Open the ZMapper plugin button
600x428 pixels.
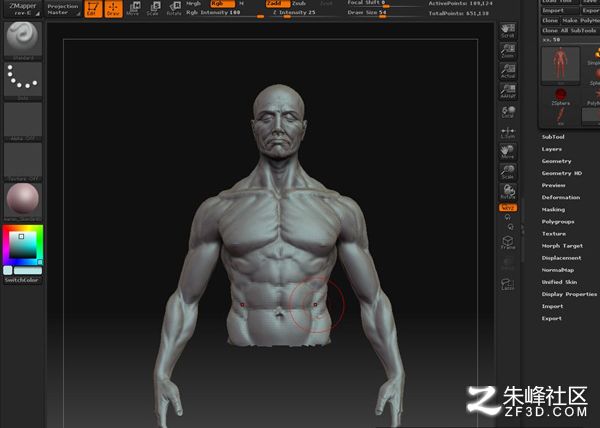pos(23,9)
